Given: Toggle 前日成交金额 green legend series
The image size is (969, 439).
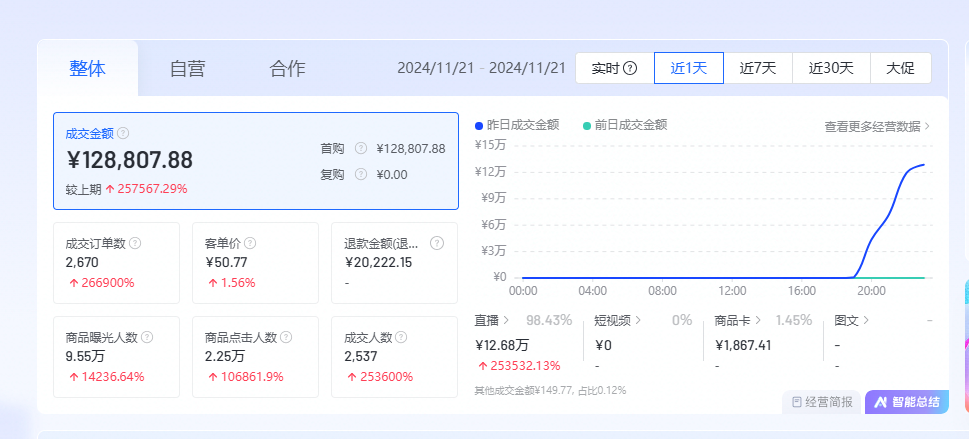Looking at the screenshot, I should [x=624, y=125].
